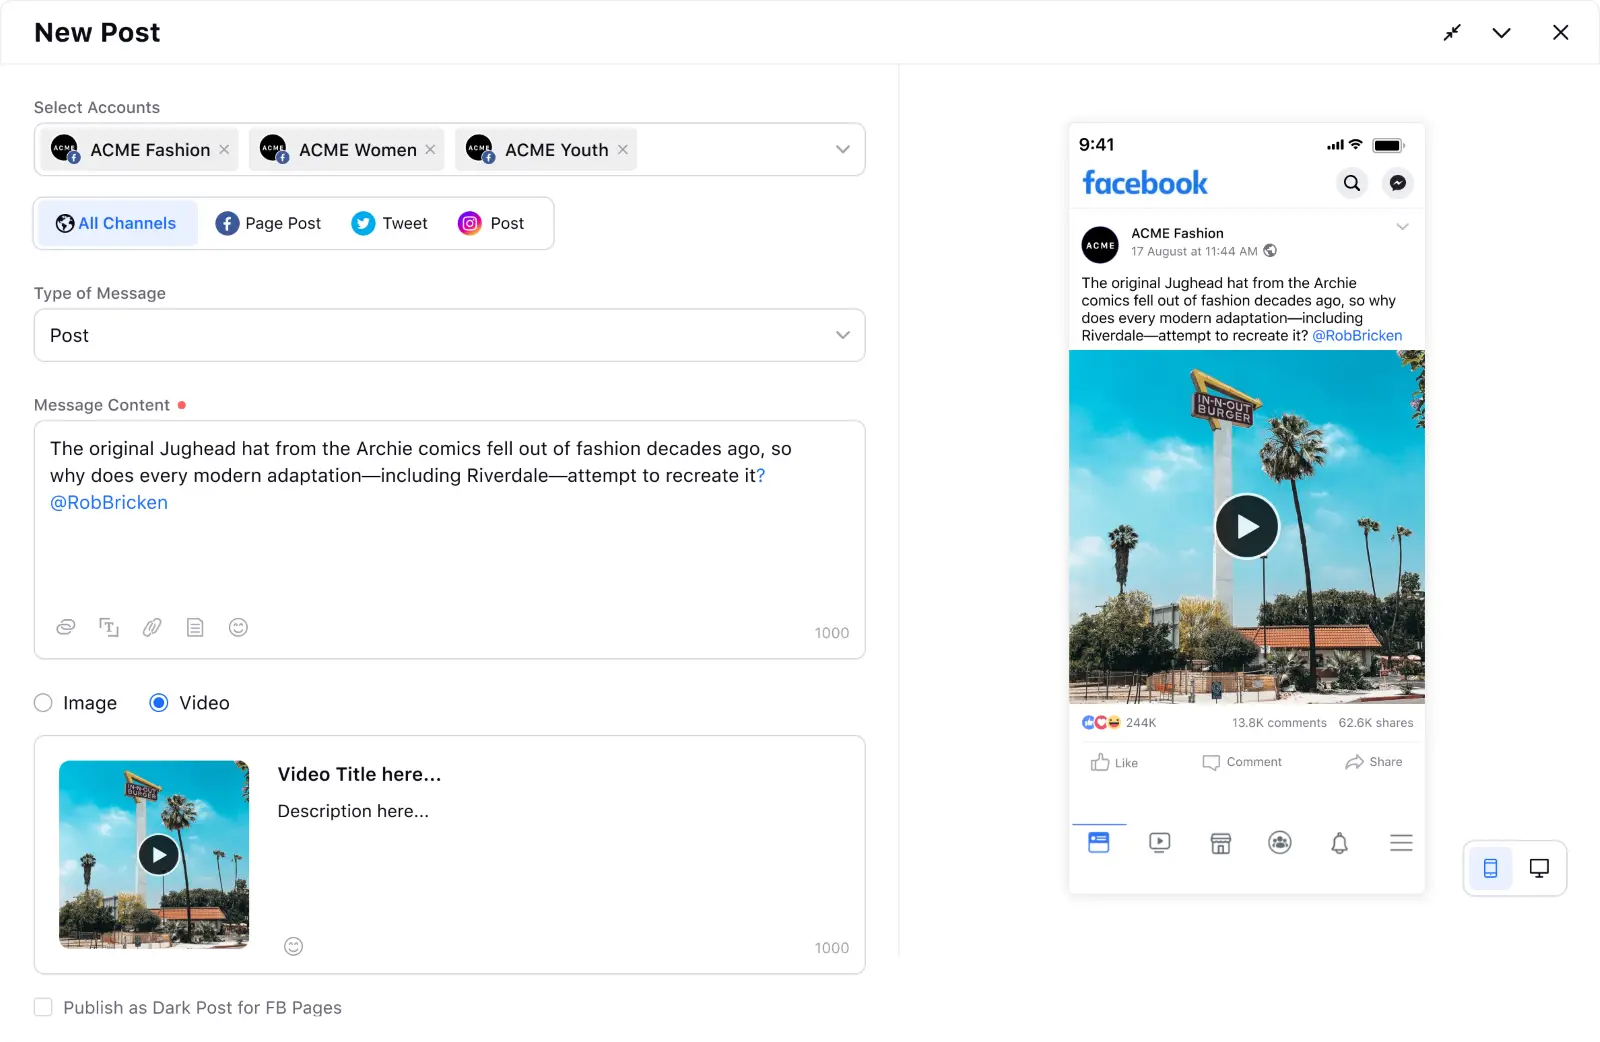
Task: Open the emoji picker for video description
Action: click(x=293, y=945)
